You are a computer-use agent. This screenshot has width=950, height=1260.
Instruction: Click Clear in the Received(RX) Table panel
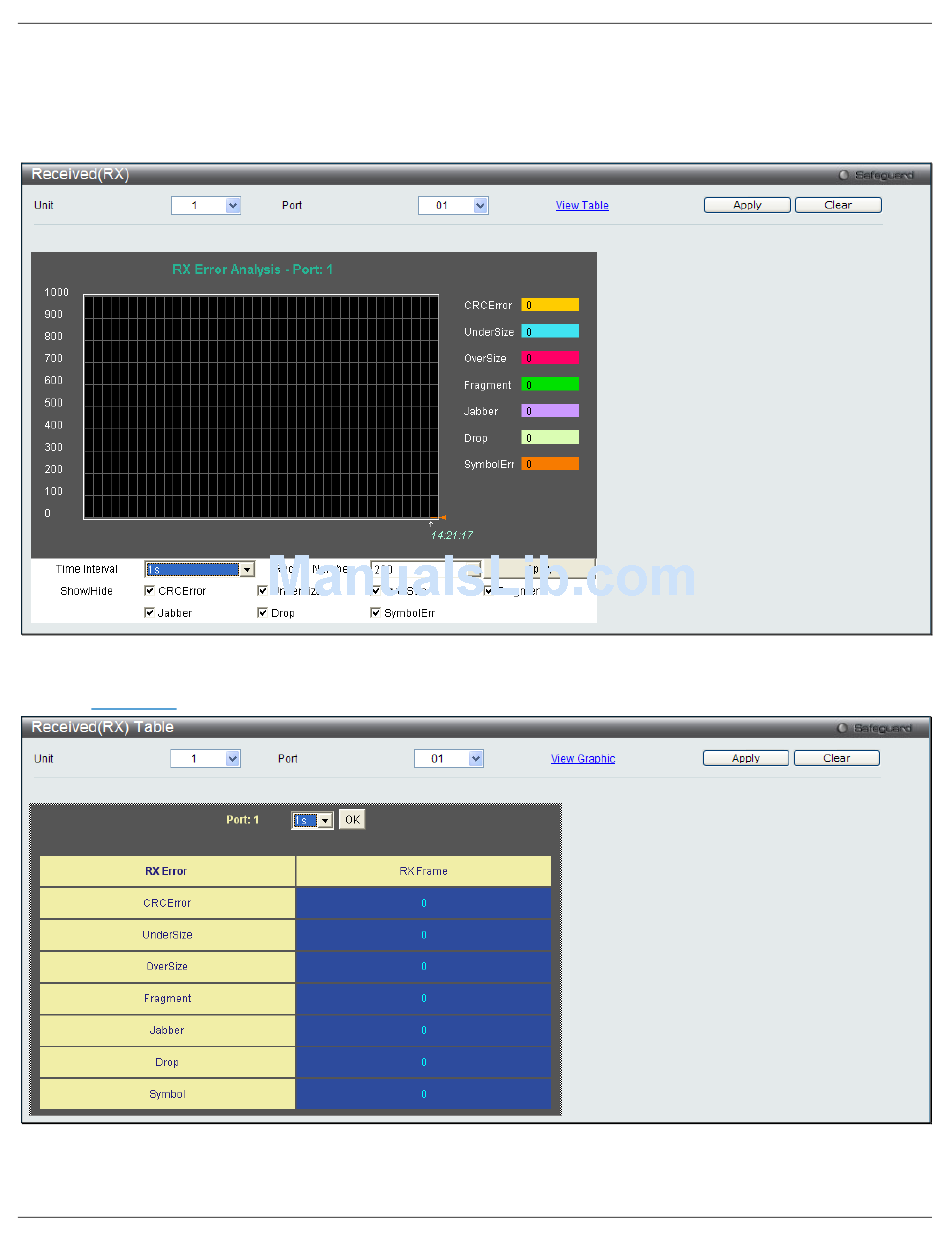pos(836,758)
